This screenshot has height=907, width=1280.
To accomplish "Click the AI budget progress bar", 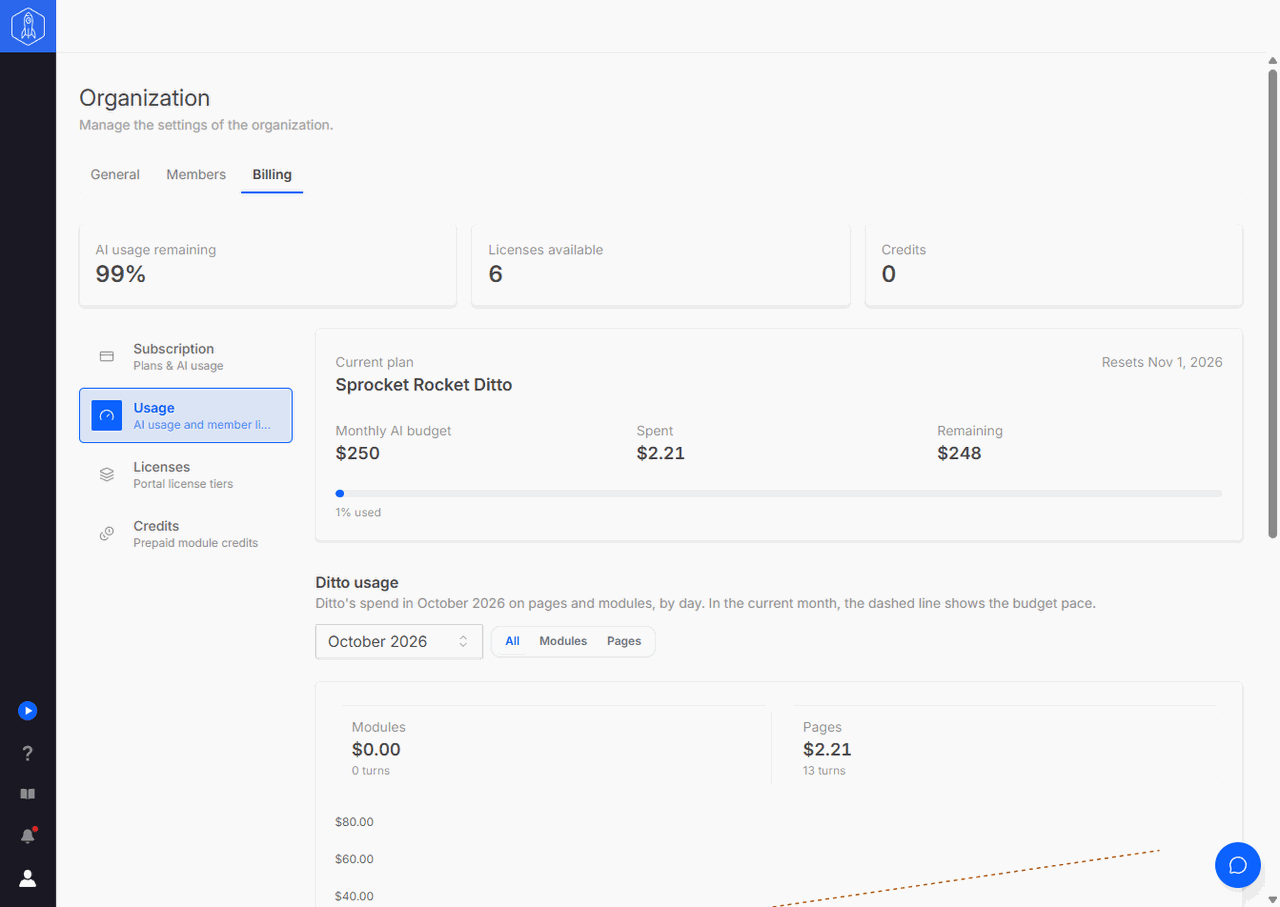I will click(779, 493).
